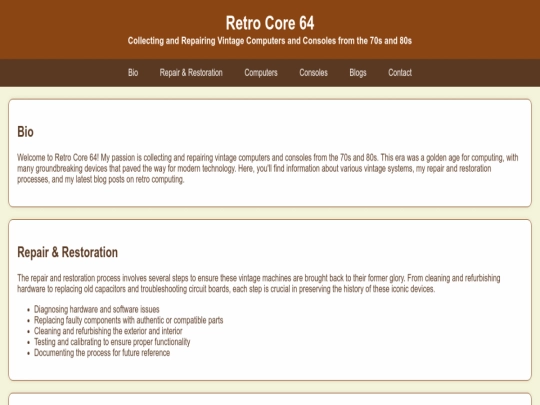The height and width of the screenshot is (405, 540).
Task: Go to Repair & Restoration nav link
Action: pos(191,73)
